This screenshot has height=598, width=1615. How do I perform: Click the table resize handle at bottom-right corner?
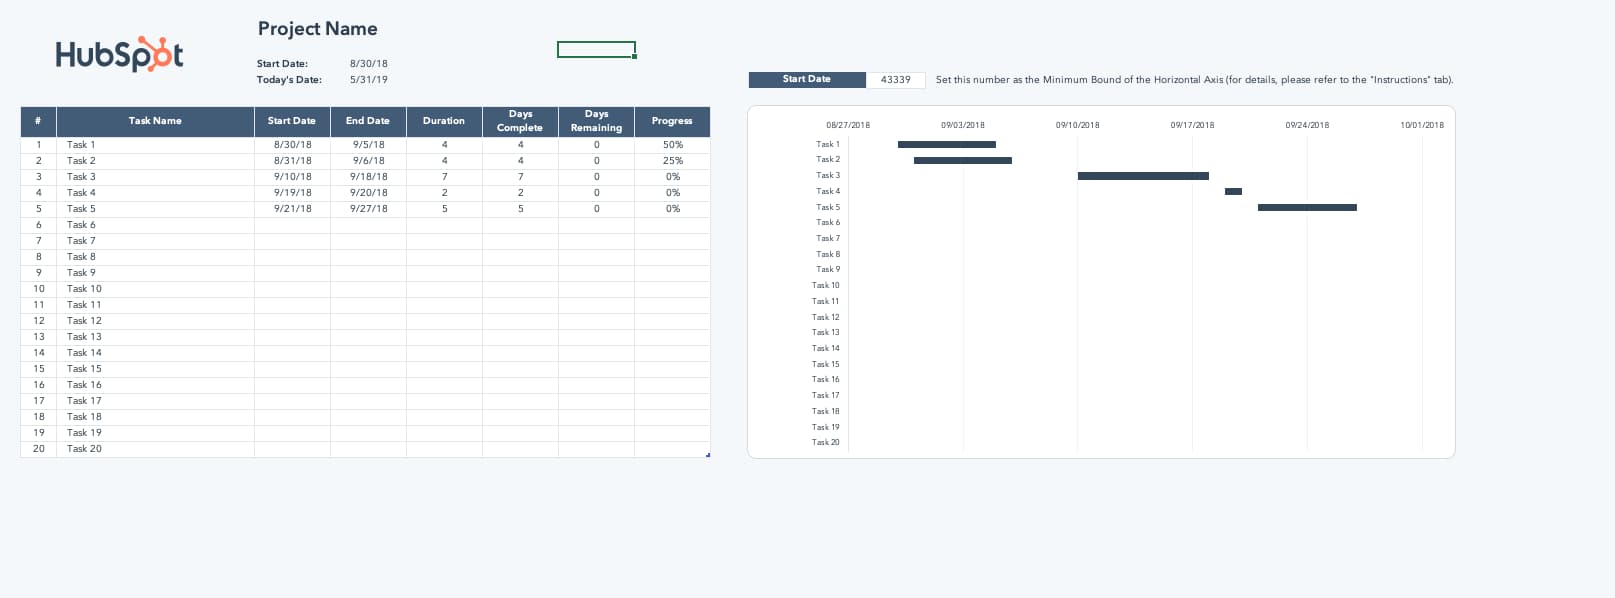tap(708, 455)
